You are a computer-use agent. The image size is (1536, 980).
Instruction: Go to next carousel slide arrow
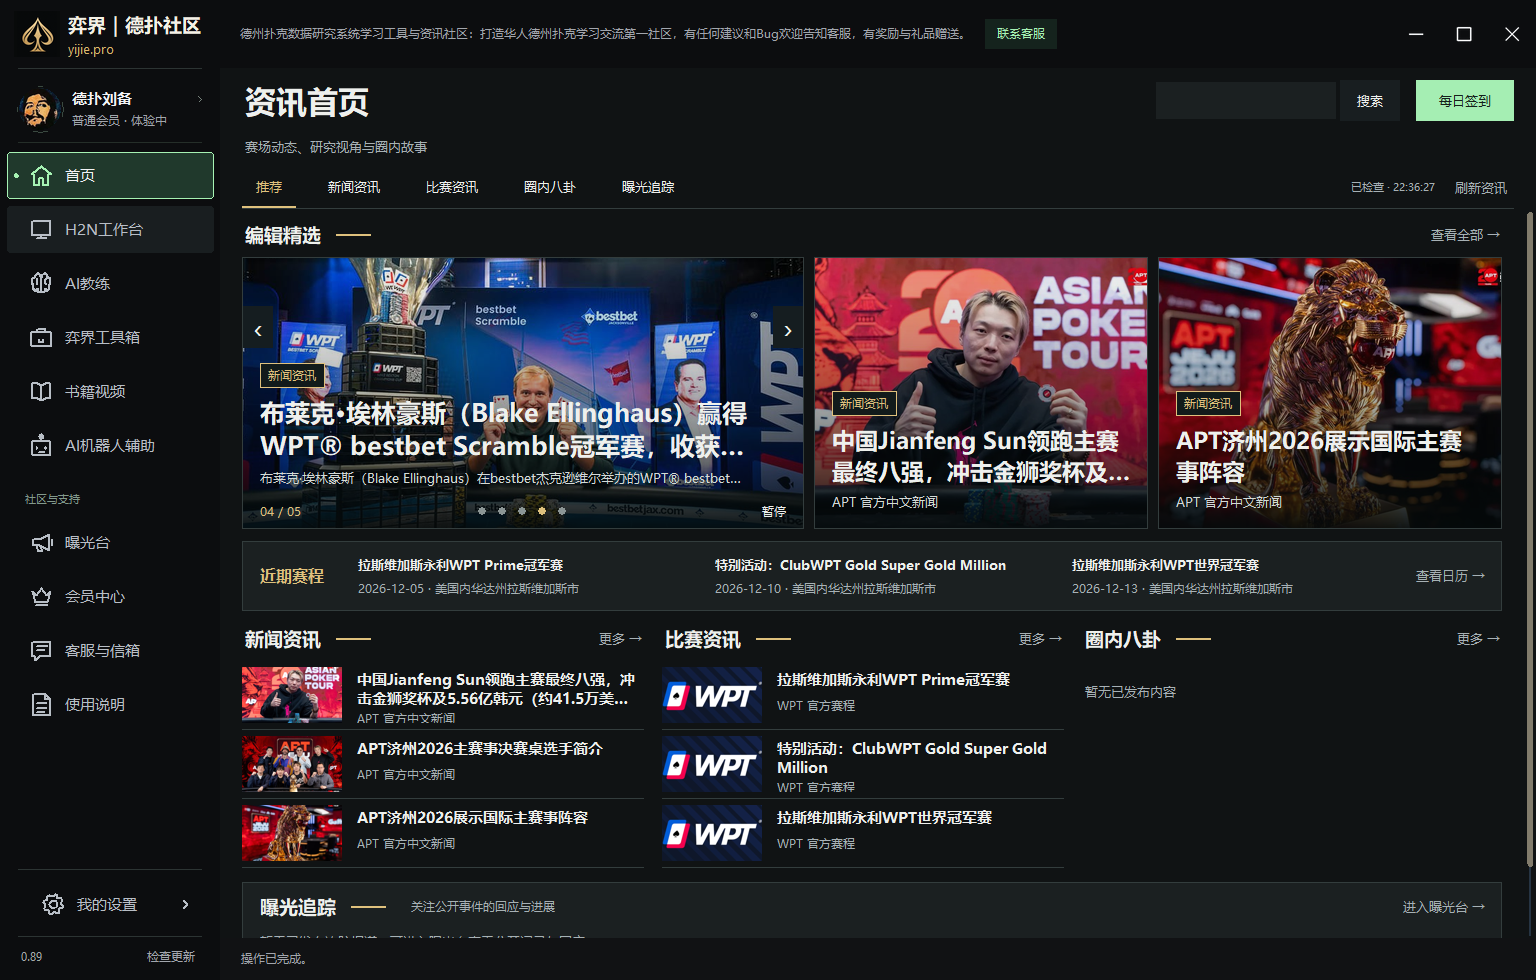788,331
